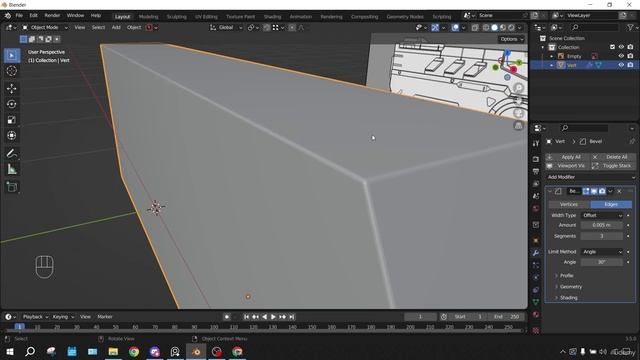Click the Blender logo menu icon
640x360 pixels.
[8, 16]
